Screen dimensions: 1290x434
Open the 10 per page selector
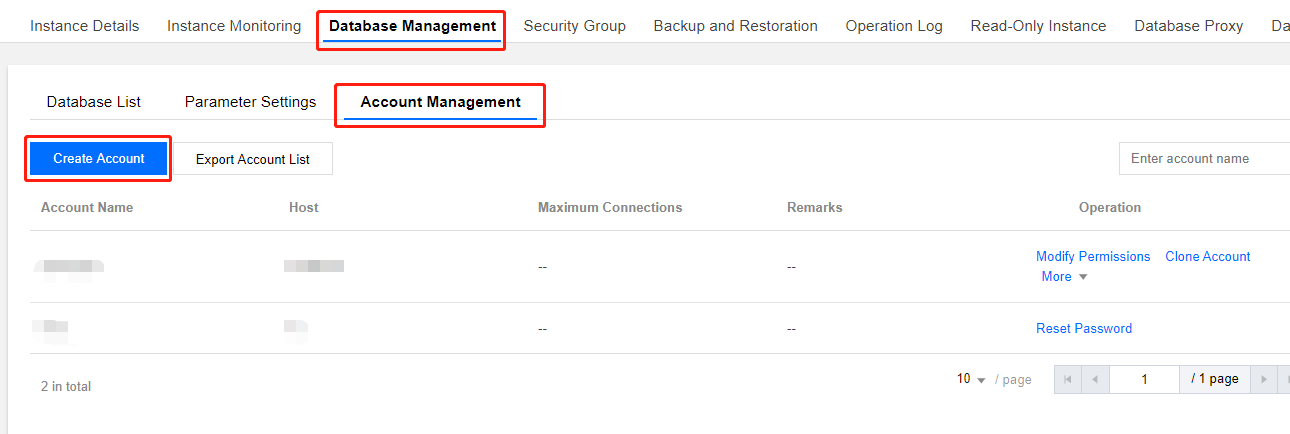[971, 379]
